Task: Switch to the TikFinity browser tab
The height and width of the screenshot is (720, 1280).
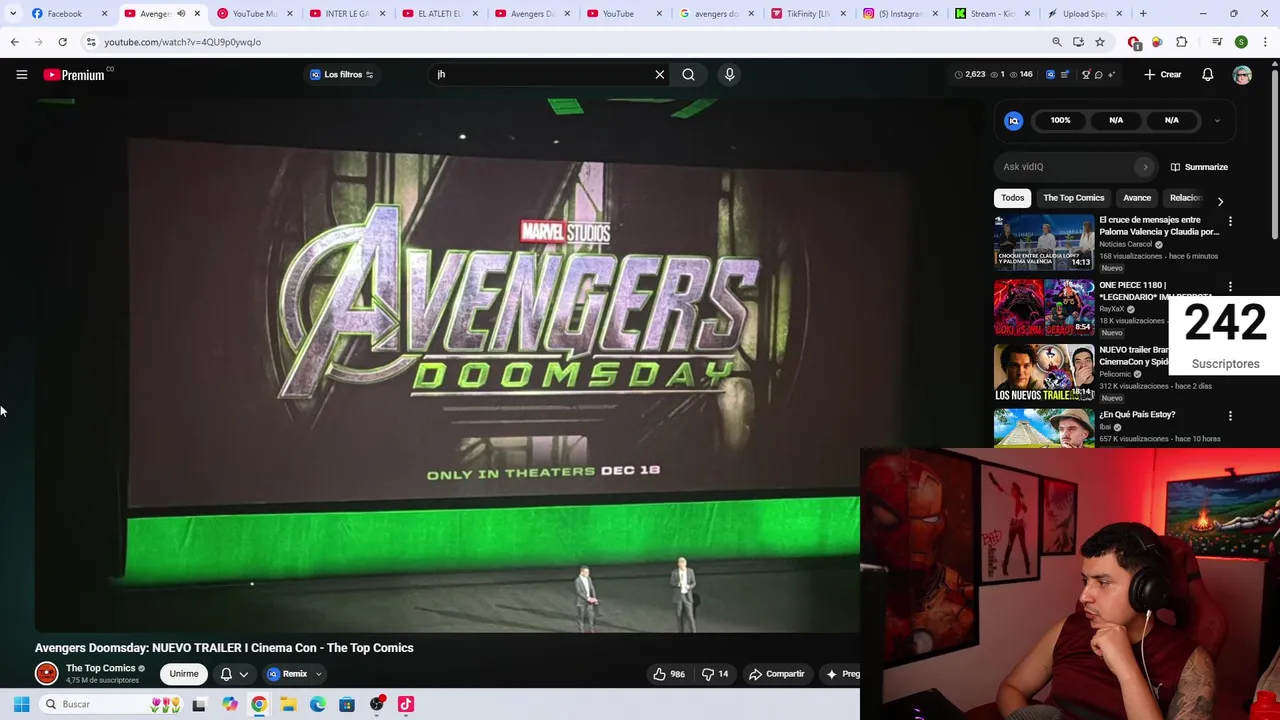Action: pyautogui.click(x=808, y=14)
